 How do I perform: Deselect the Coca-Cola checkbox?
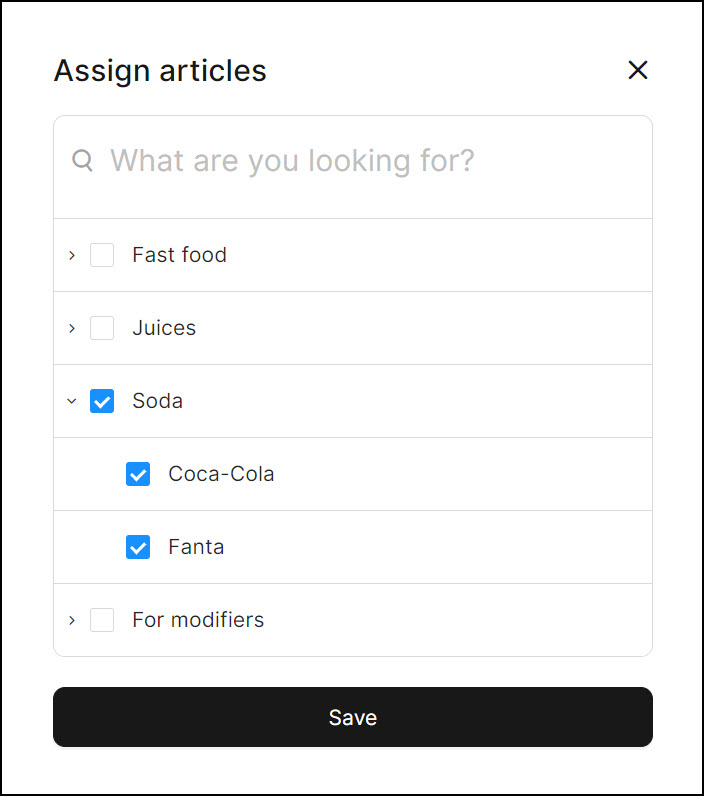138,474
